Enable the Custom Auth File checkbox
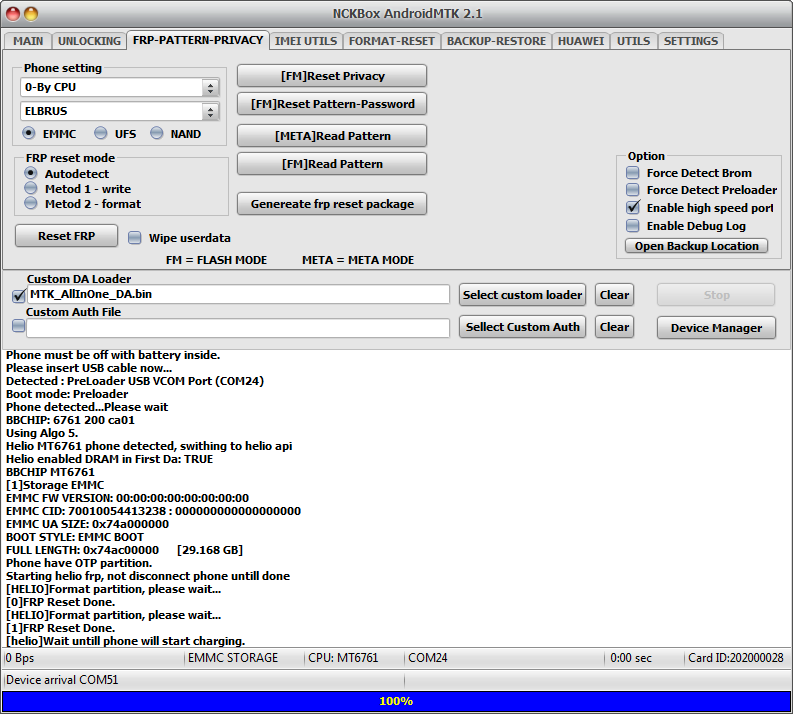 (19, 326)
